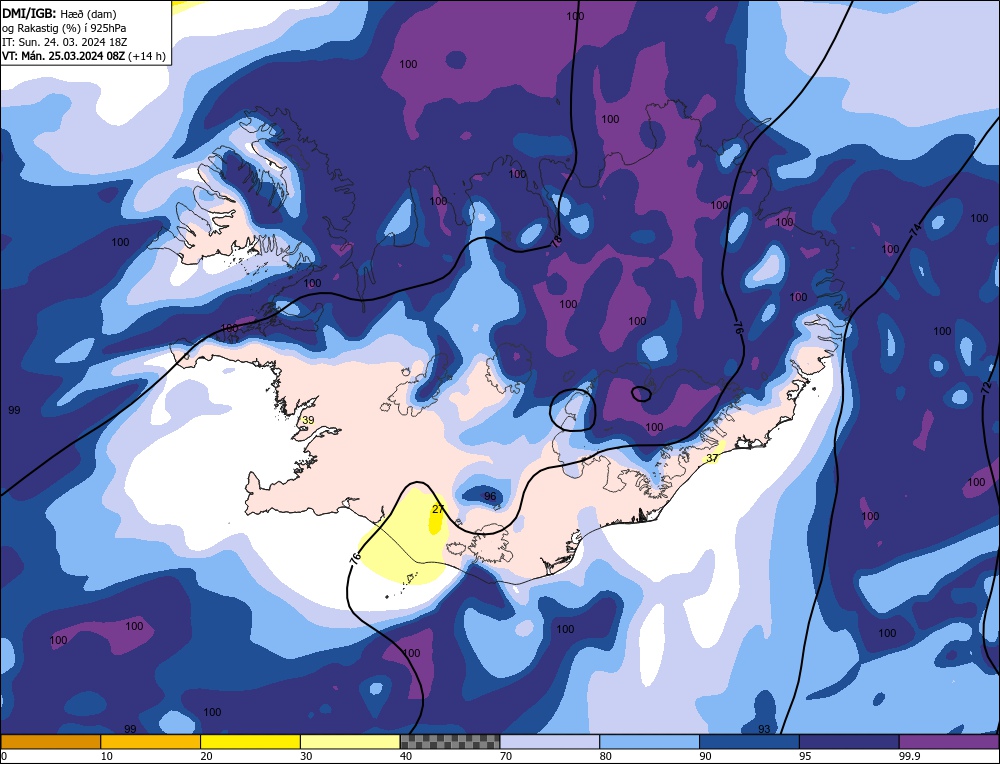Image resolution: width=1000 pixels, height=764 pixels.
Task: Click the 76 contour label beside the yellow area
Action: [x=355, y=557]
